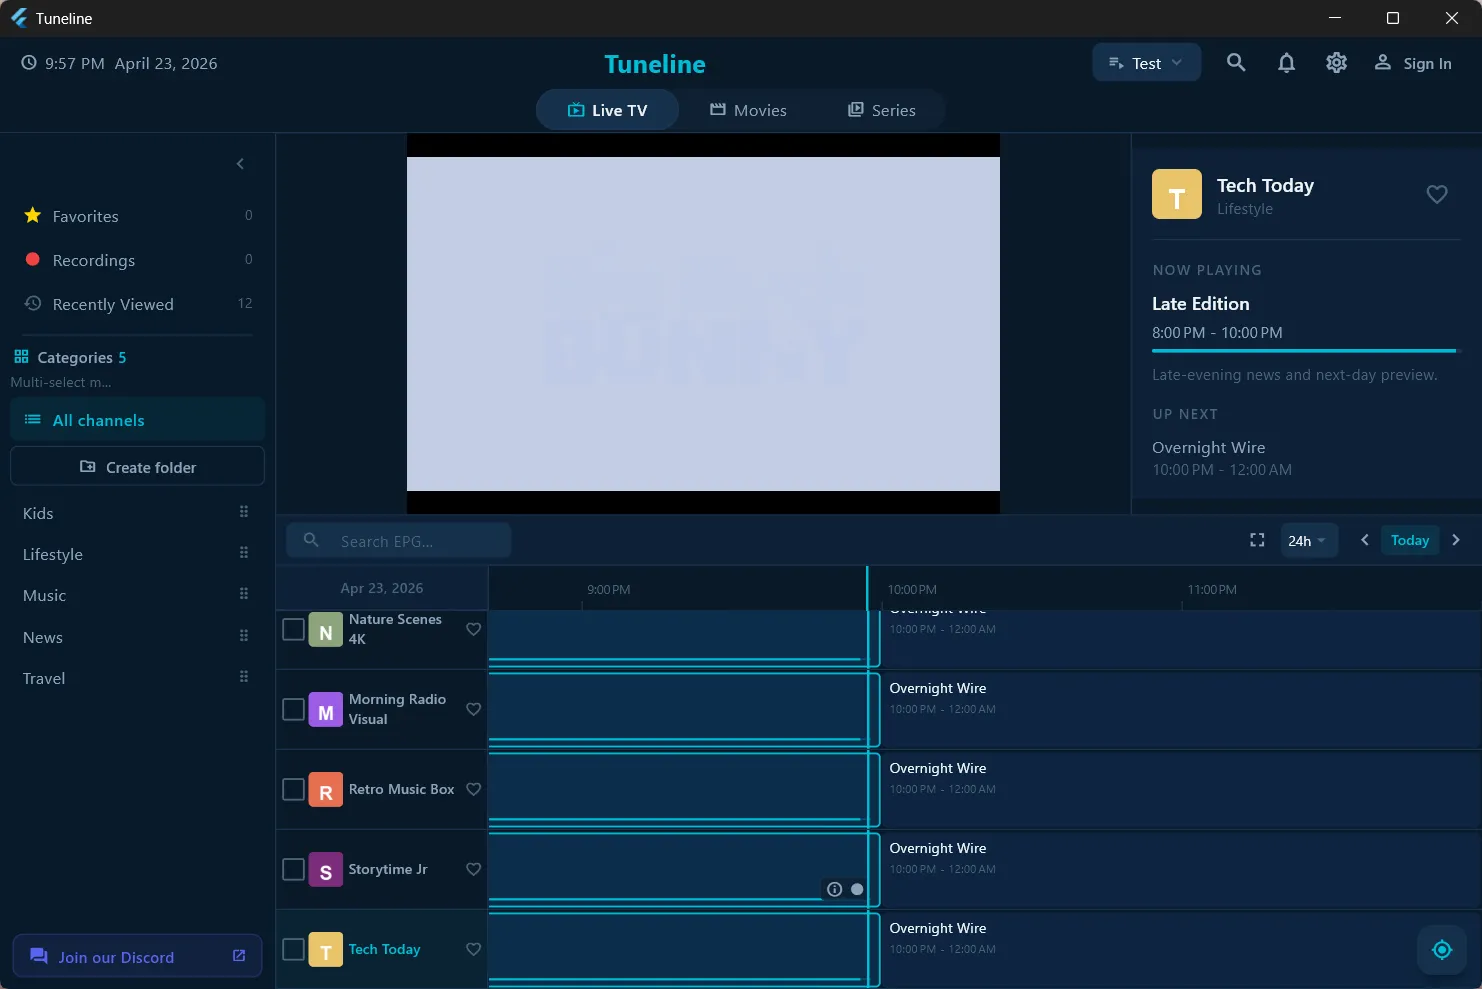1482x989 pixels.
Task: Favorite the Nature Scenes 4K channel
Action: [474, 629]
